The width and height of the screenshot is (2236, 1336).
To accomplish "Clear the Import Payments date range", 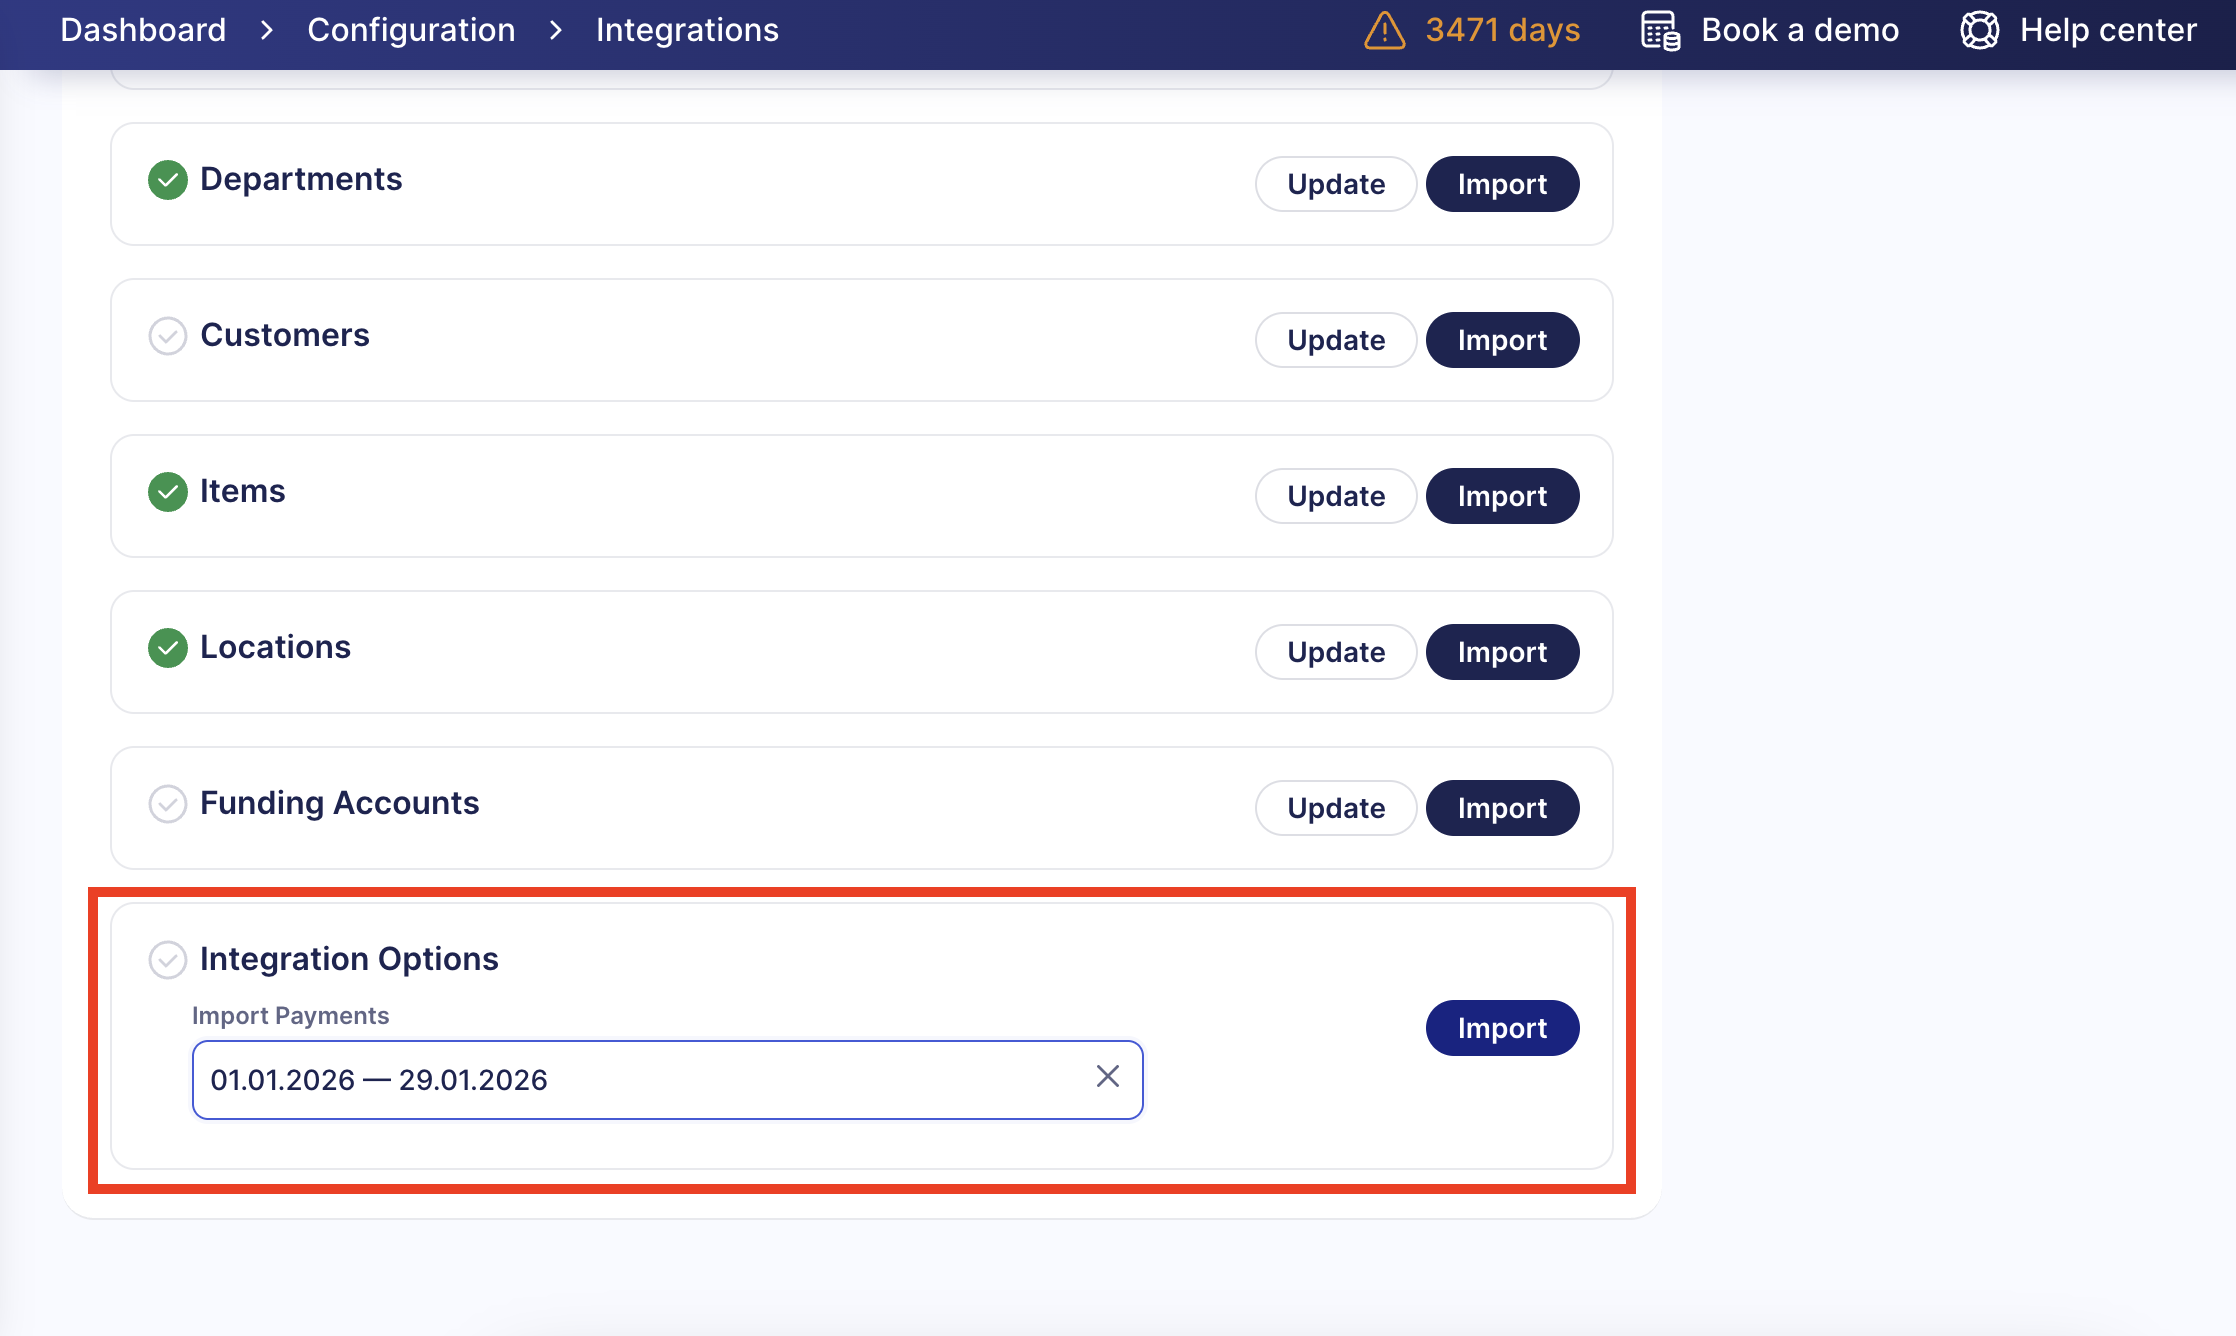I will (x=1107, y=1077).
